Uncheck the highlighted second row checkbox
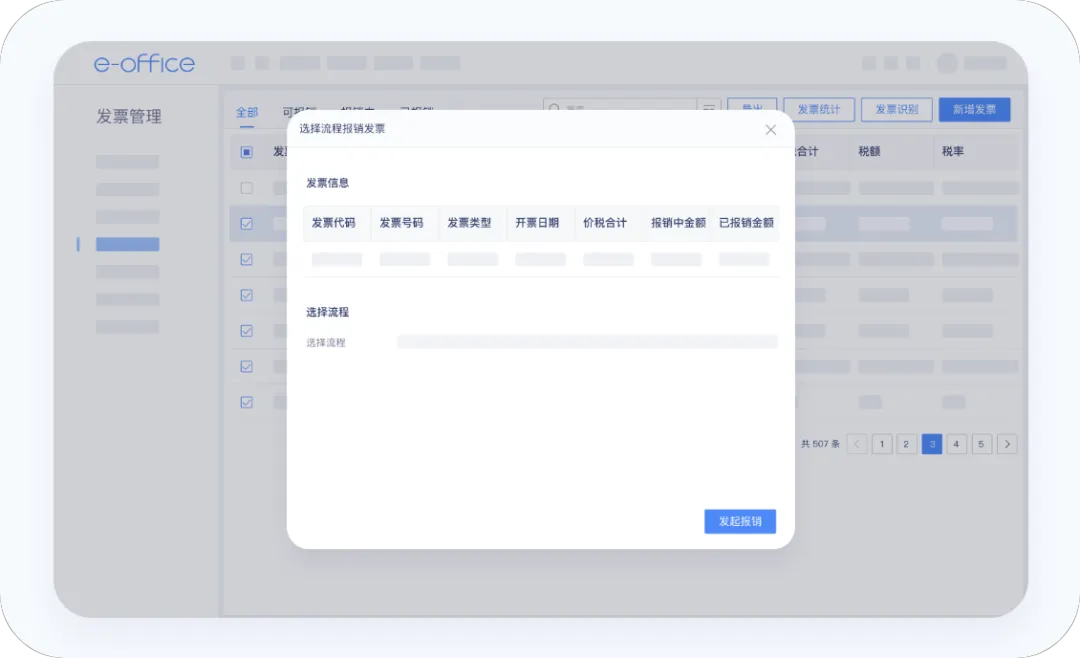Screen dimensions: 1080x658 pos(247,224)
